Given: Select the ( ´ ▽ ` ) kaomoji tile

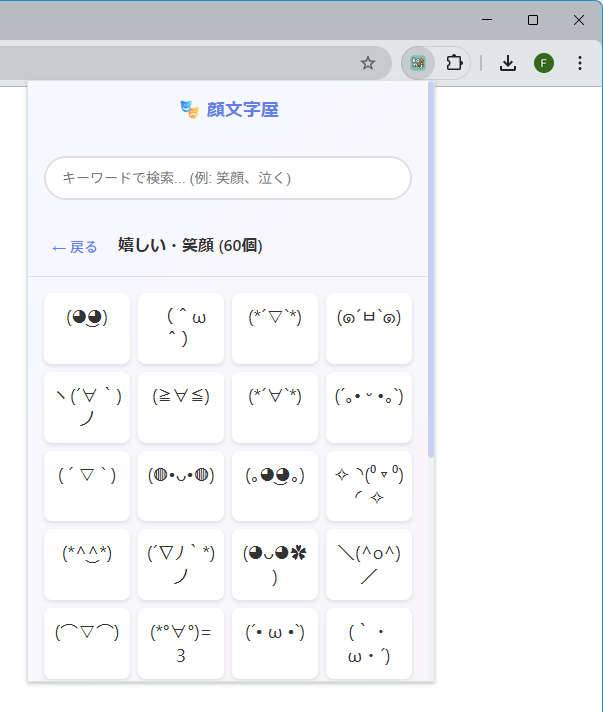Looking at the screenshot, I should (x=87, y=486).
